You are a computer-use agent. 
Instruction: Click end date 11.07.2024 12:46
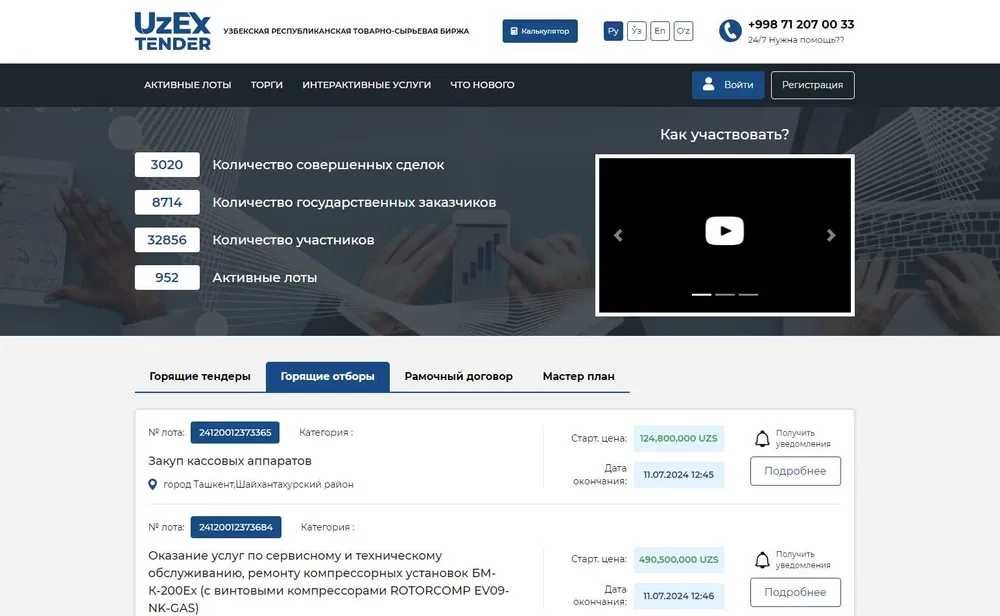(679, 596)
